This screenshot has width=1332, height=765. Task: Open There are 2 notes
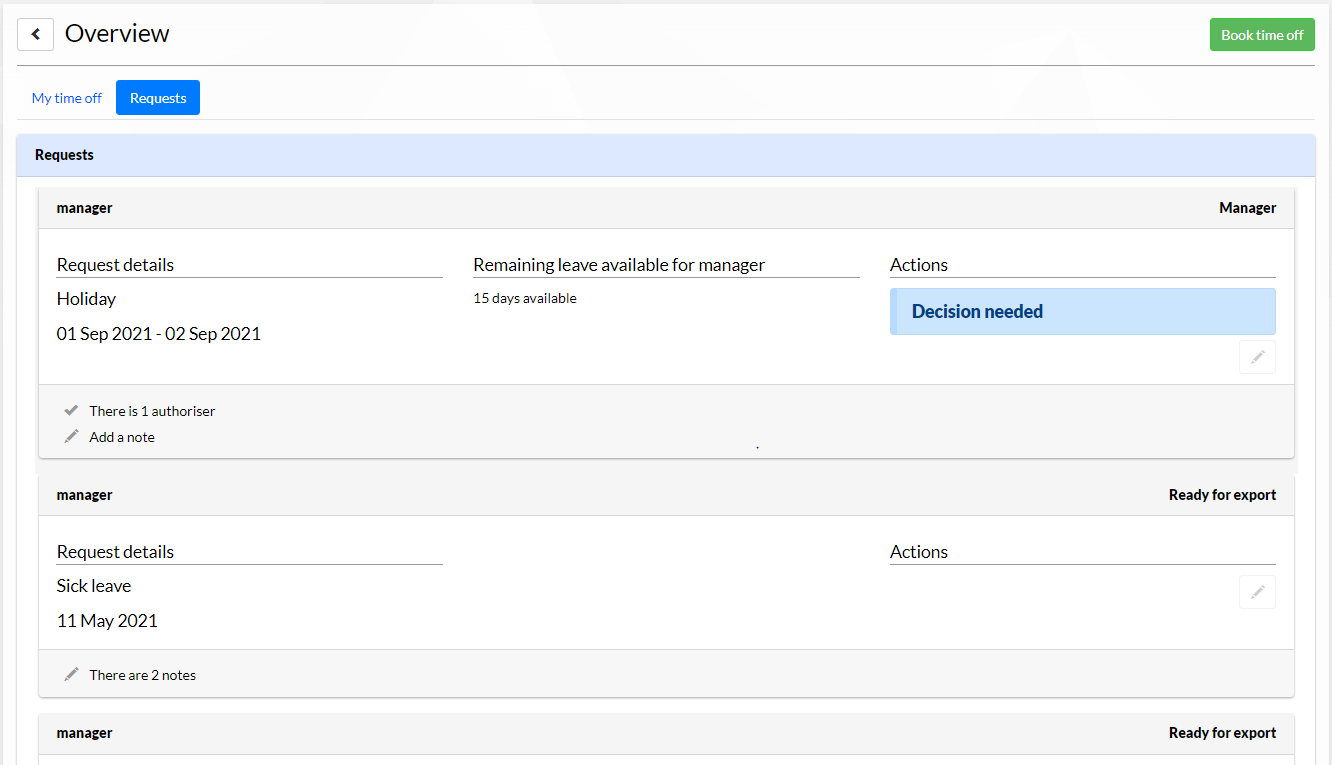142,675
